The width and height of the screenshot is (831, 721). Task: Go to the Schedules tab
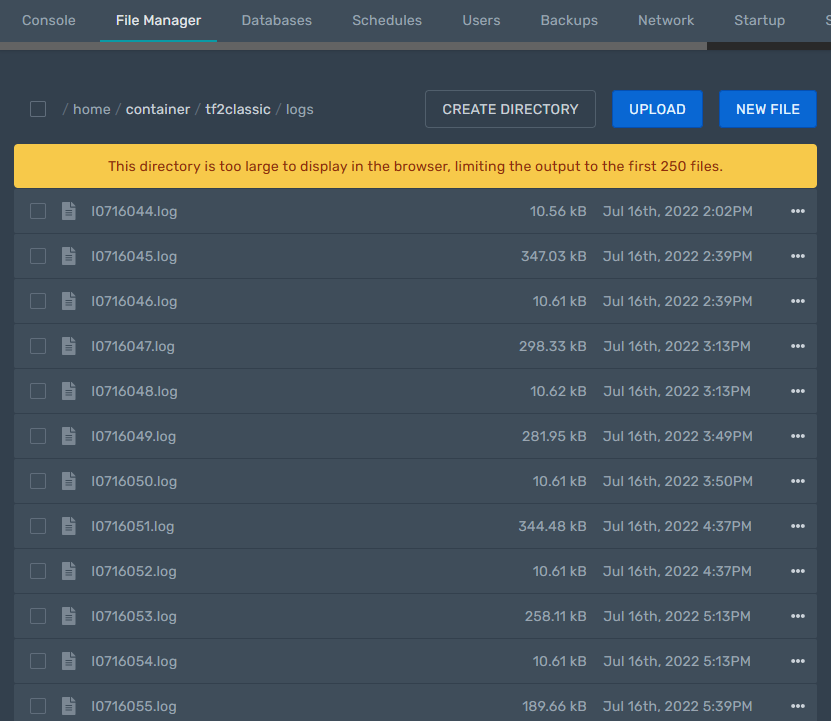pyautogui.click(x=387, y=20)
